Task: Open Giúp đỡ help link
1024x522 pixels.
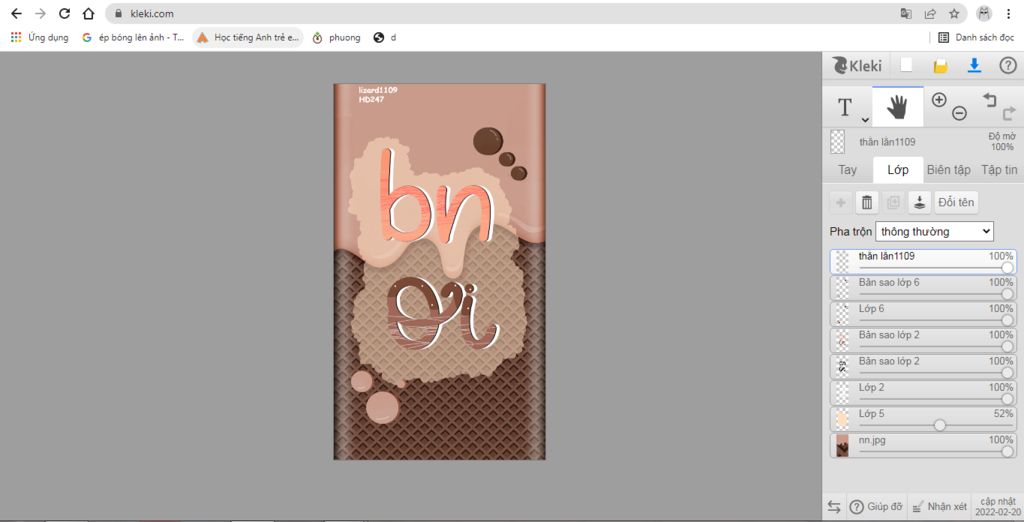Action: point(876,506)
